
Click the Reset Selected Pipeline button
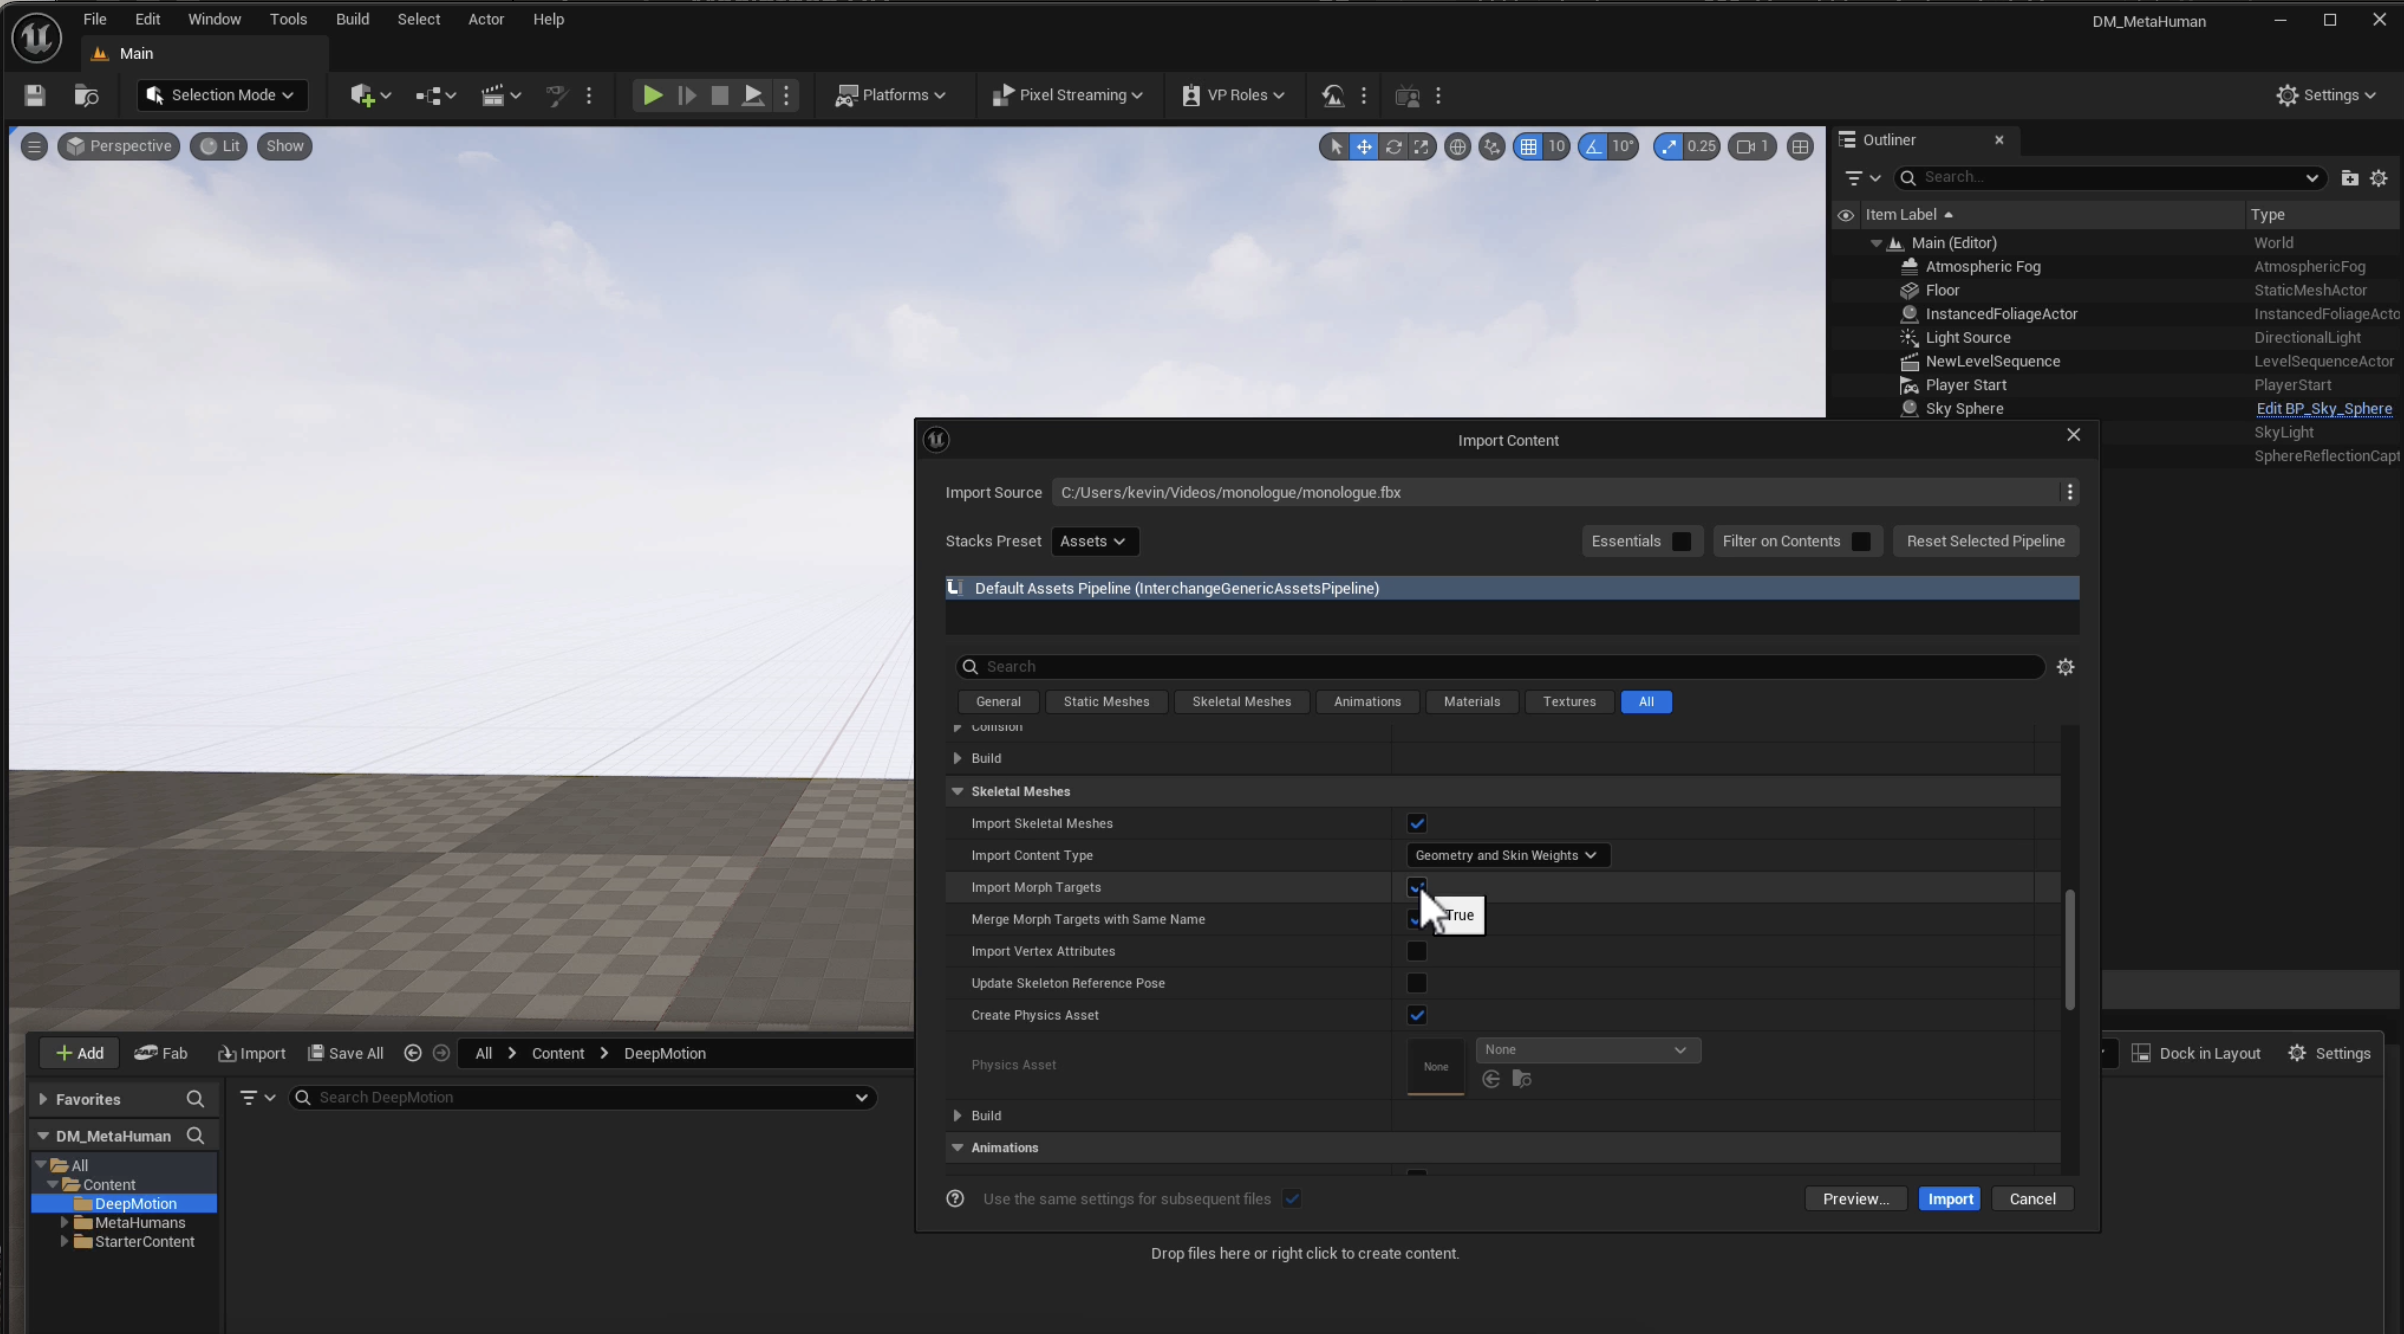(x=1985, y=541)
